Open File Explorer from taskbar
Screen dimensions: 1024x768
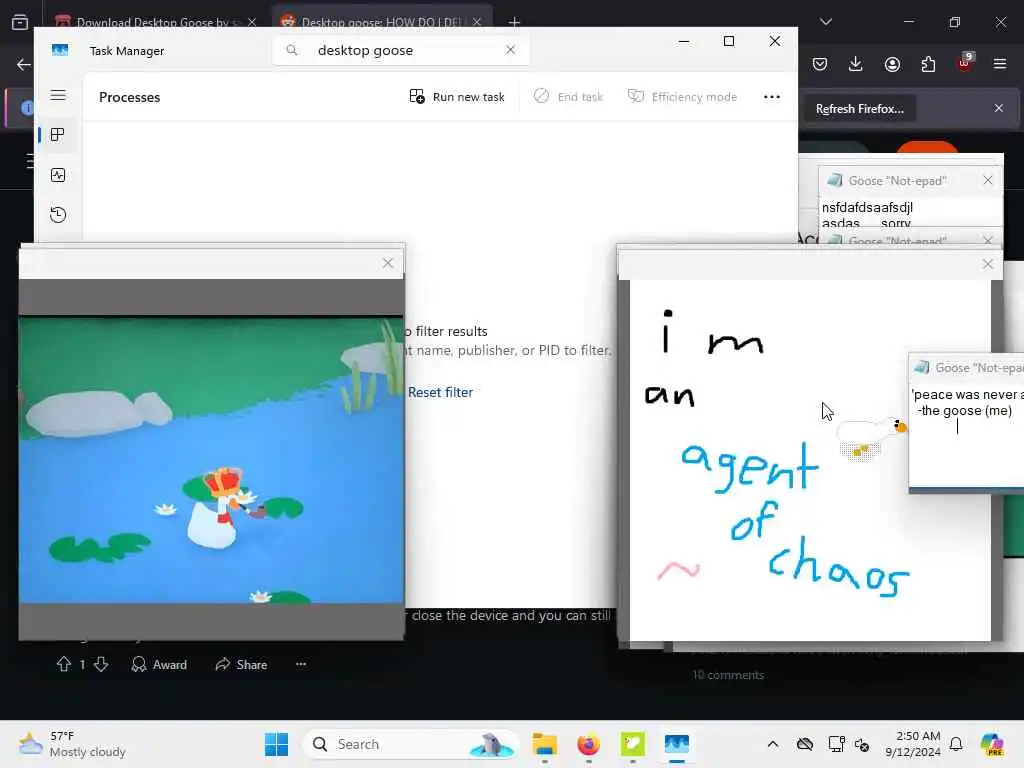544,744
